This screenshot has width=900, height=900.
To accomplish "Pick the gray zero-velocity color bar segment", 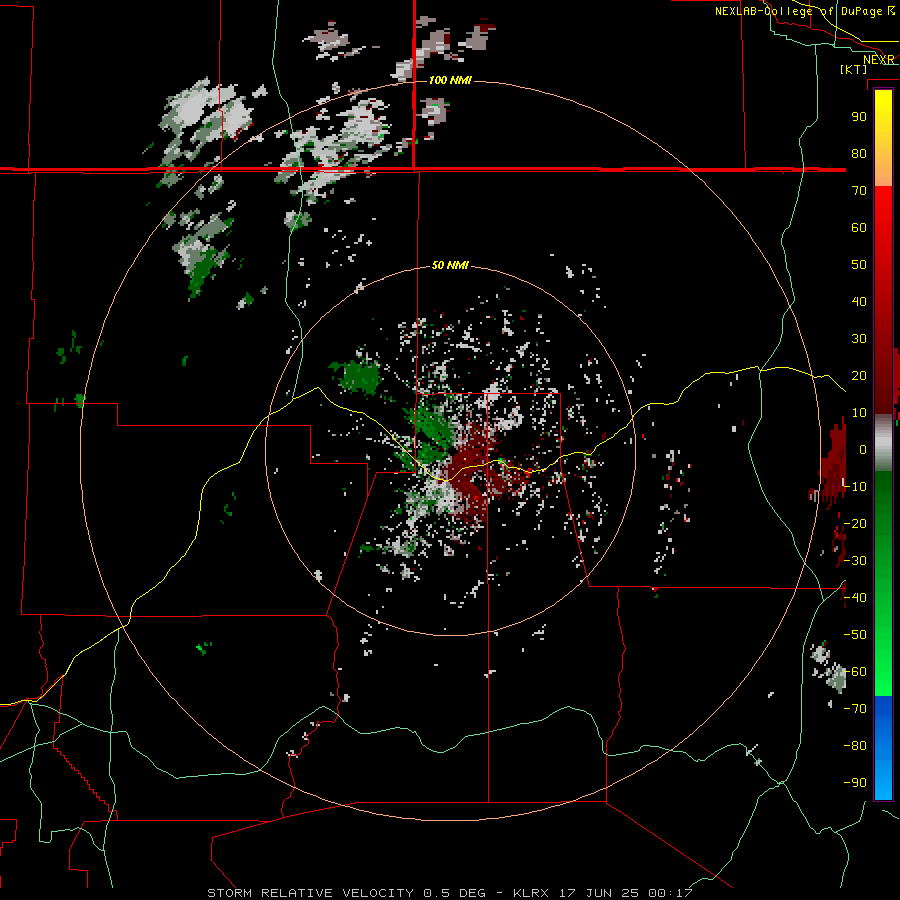I will pyautogui.click(x=883, y=443).
